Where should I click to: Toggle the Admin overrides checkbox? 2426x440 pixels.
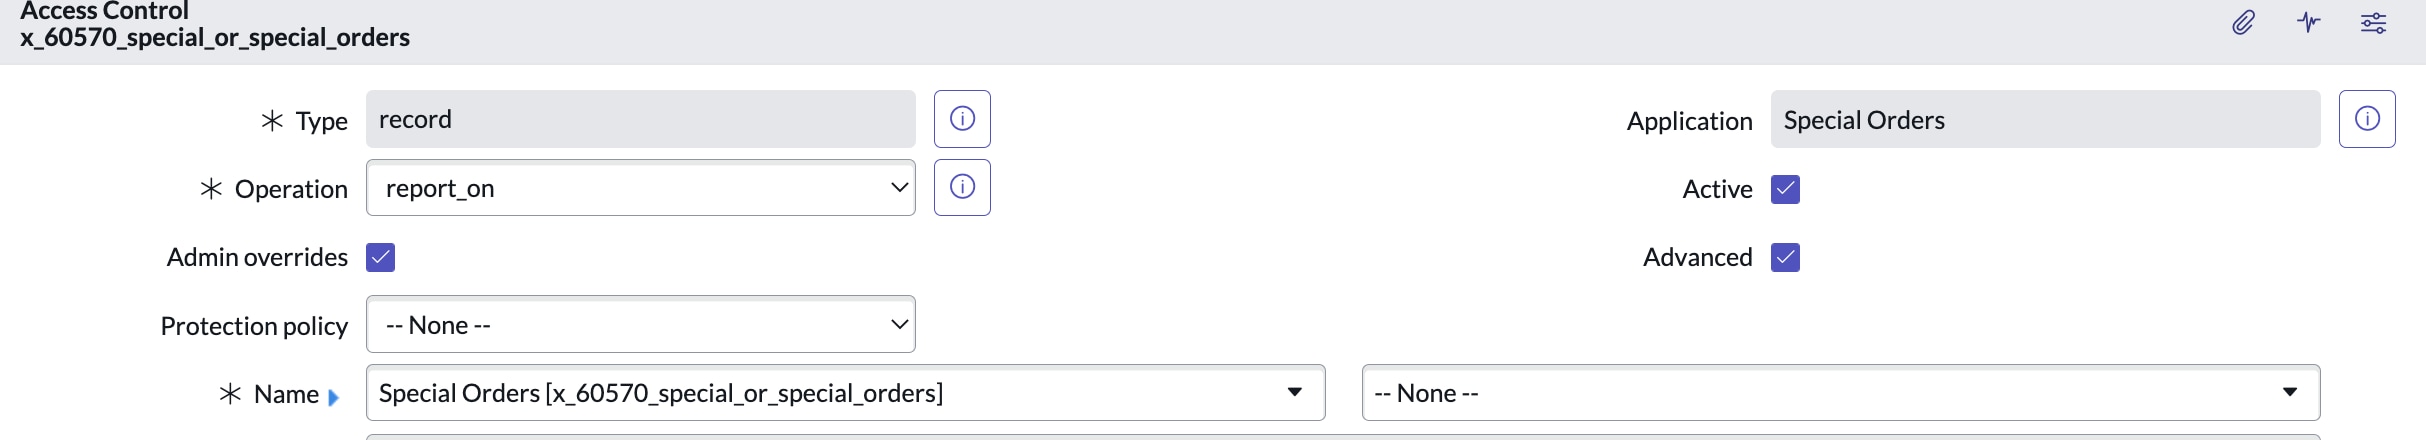[x=381, y=257]
